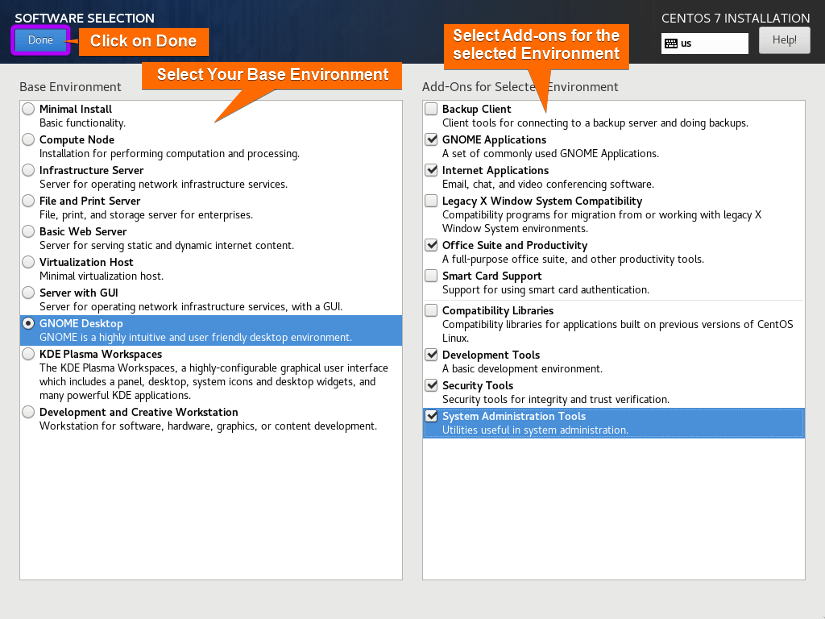Toggle the System Administration Tools checkbox
Image resolution: width=825 pixels, height=619 pixels.
pos(431,416)
